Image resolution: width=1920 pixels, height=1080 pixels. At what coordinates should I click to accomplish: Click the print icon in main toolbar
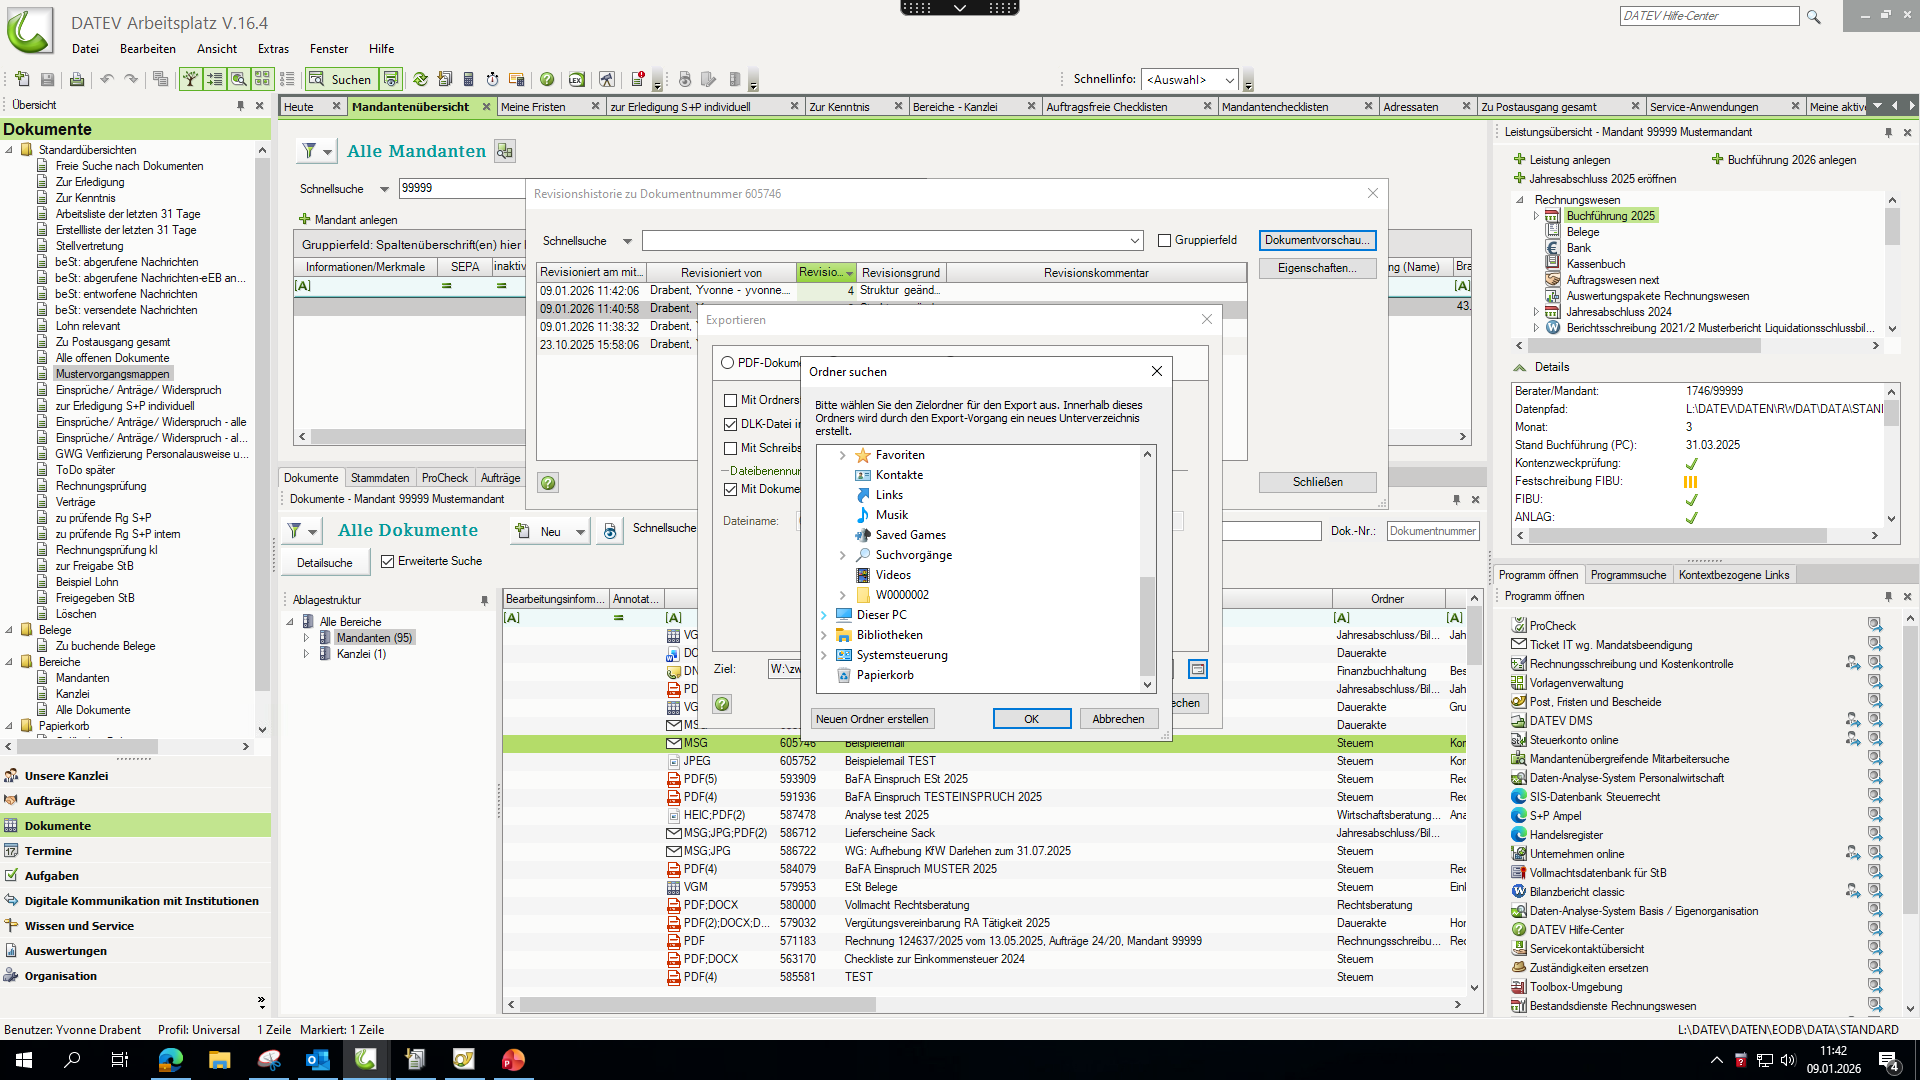[x=76, y=79]
